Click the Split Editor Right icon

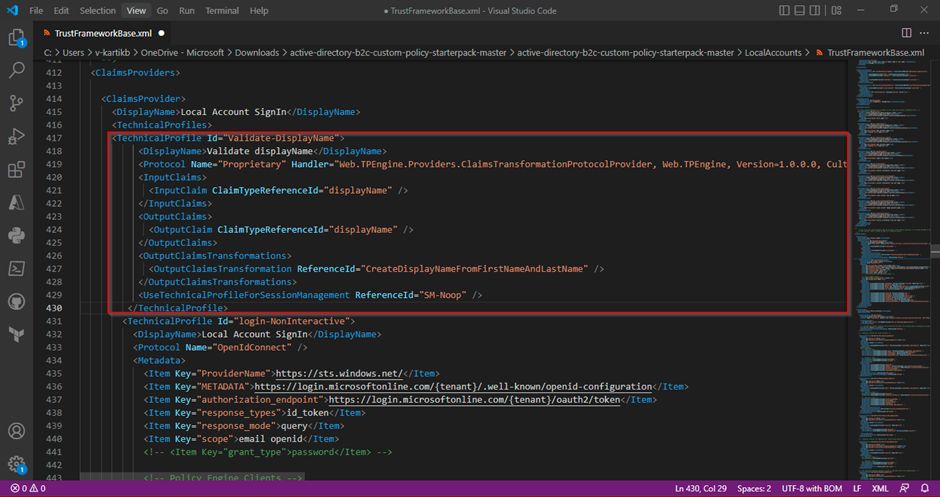(x=906, y=33)
